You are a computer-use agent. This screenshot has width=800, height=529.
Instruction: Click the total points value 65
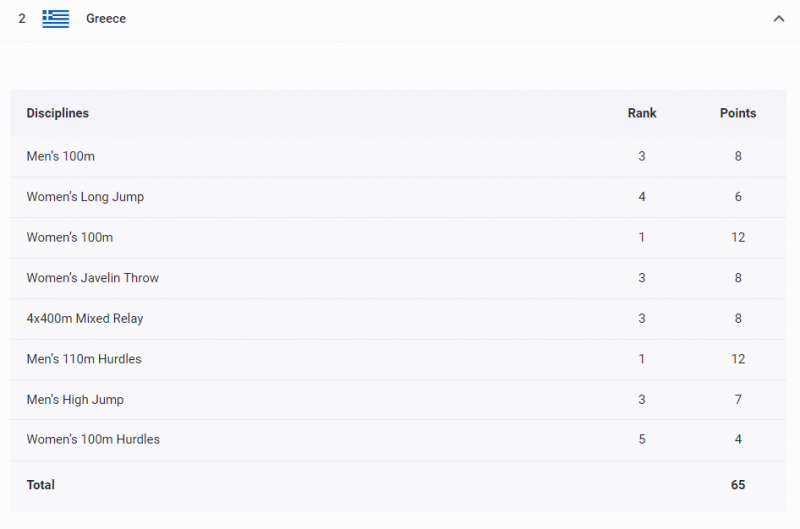click(x=738, y=485)
